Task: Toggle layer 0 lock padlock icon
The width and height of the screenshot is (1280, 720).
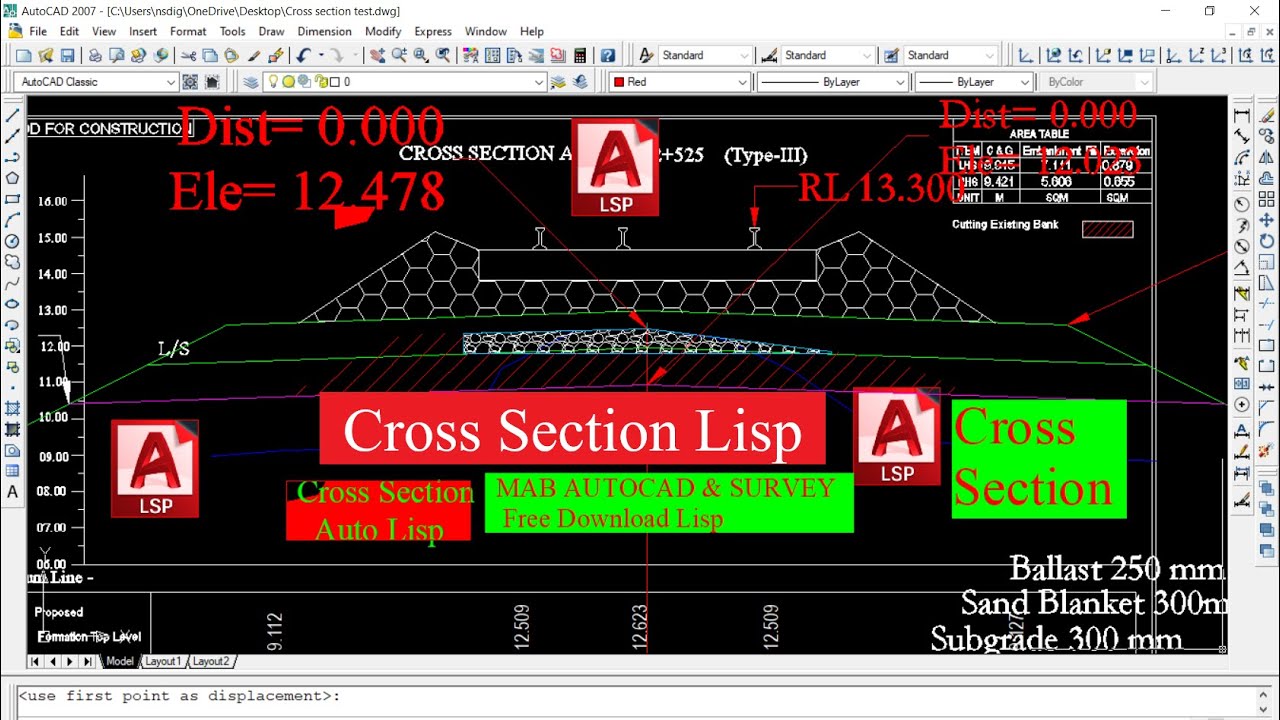Action: (320, 82)
